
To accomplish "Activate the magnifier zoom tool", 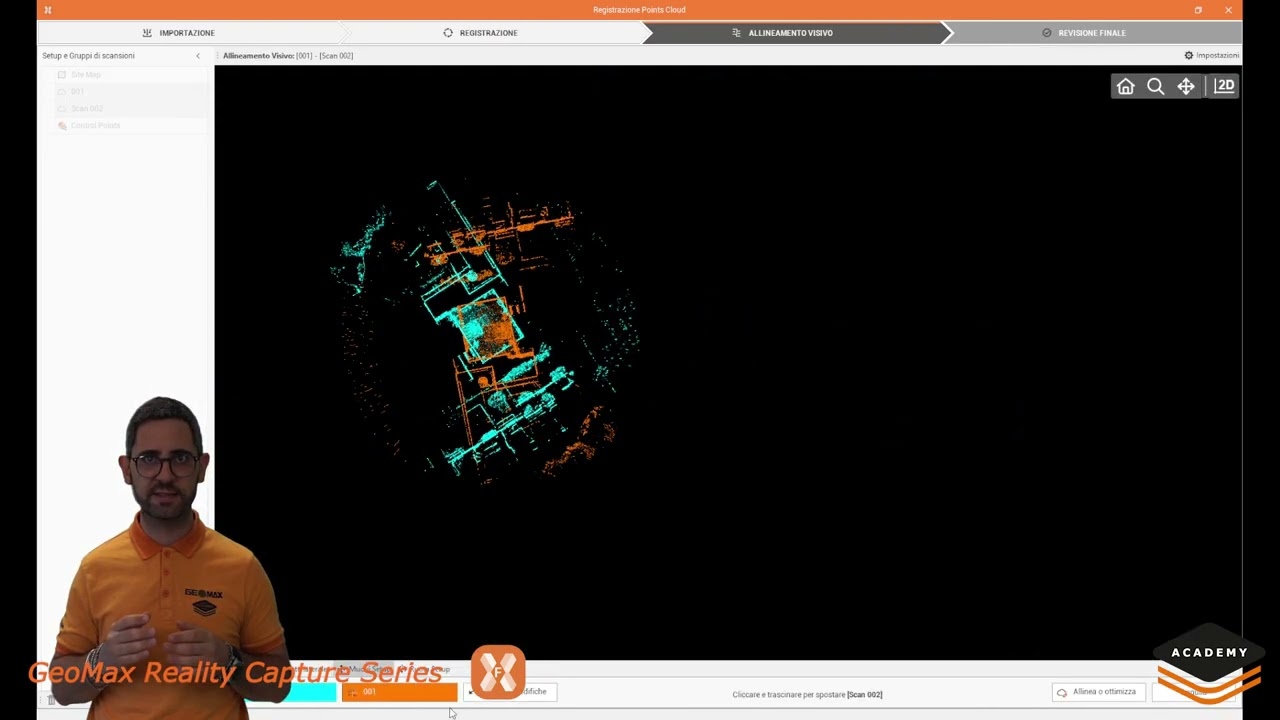I will click(x=1155, y=87).
